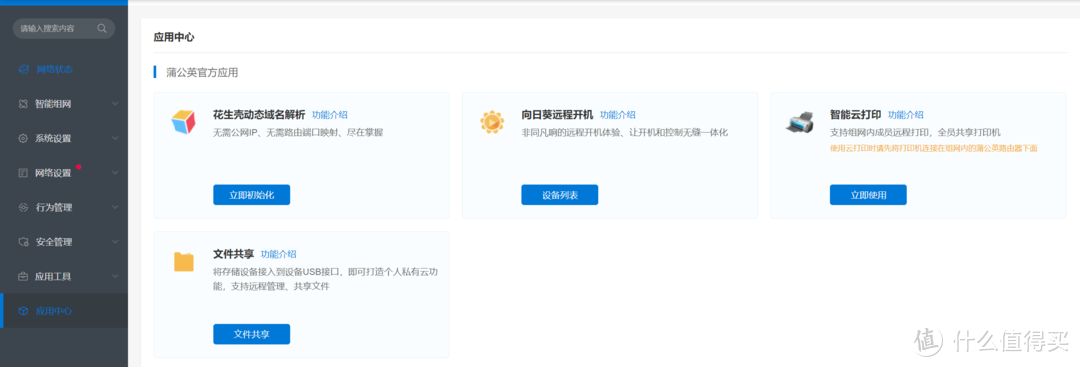
Task: Expand the 网络设置 chevron
Action: pos(115,173)
